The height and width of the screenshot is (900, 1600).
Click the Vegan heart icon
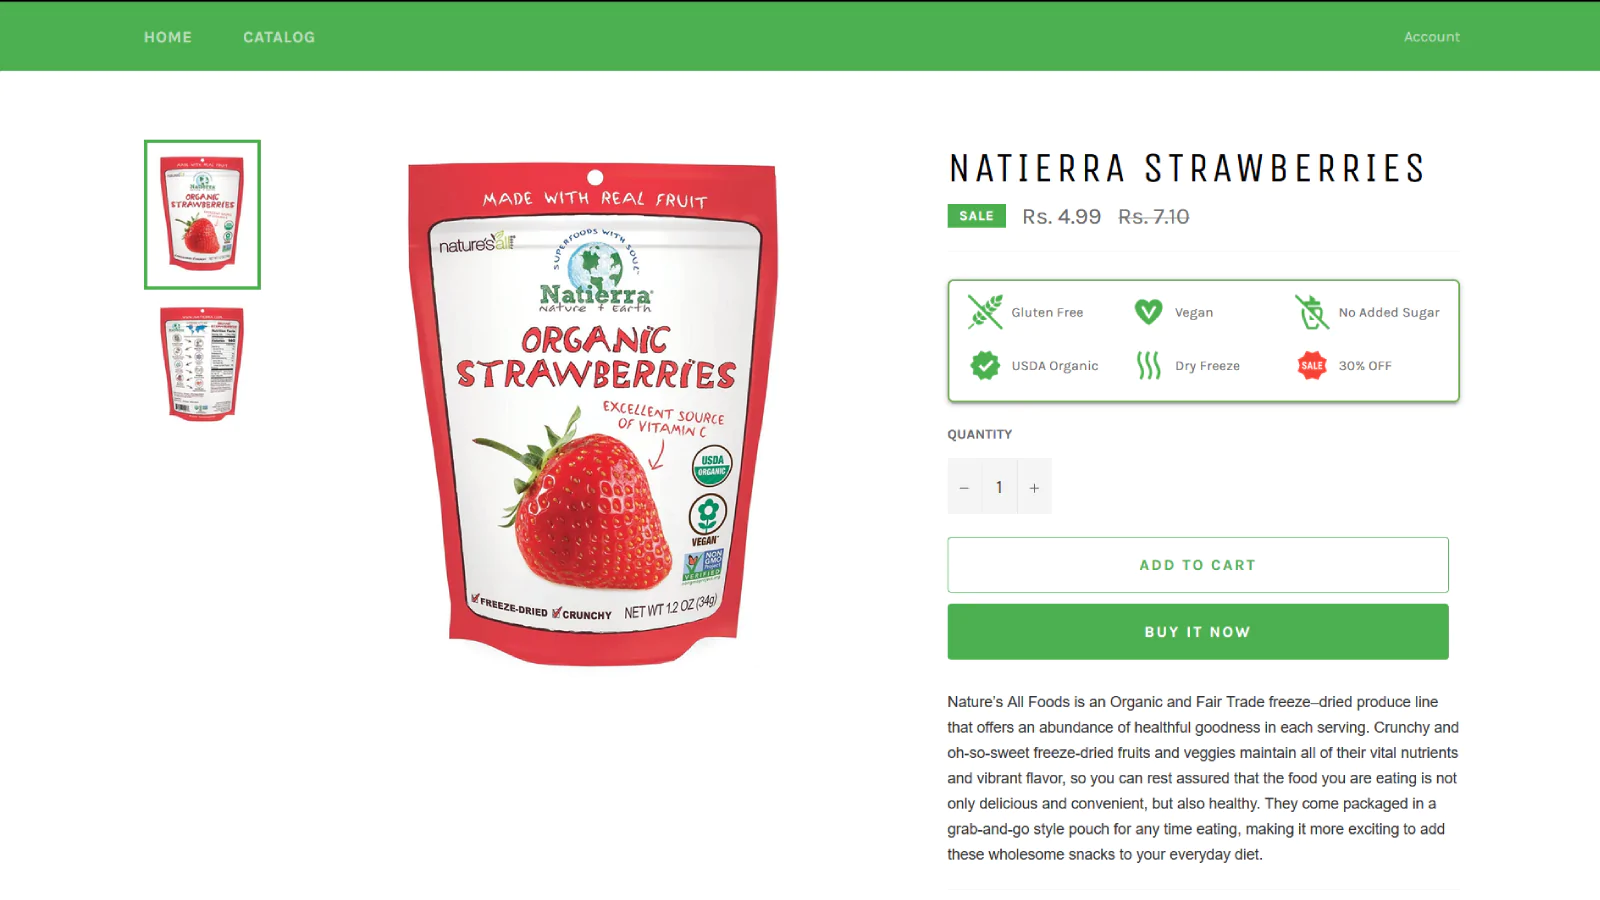(1149, 312)
